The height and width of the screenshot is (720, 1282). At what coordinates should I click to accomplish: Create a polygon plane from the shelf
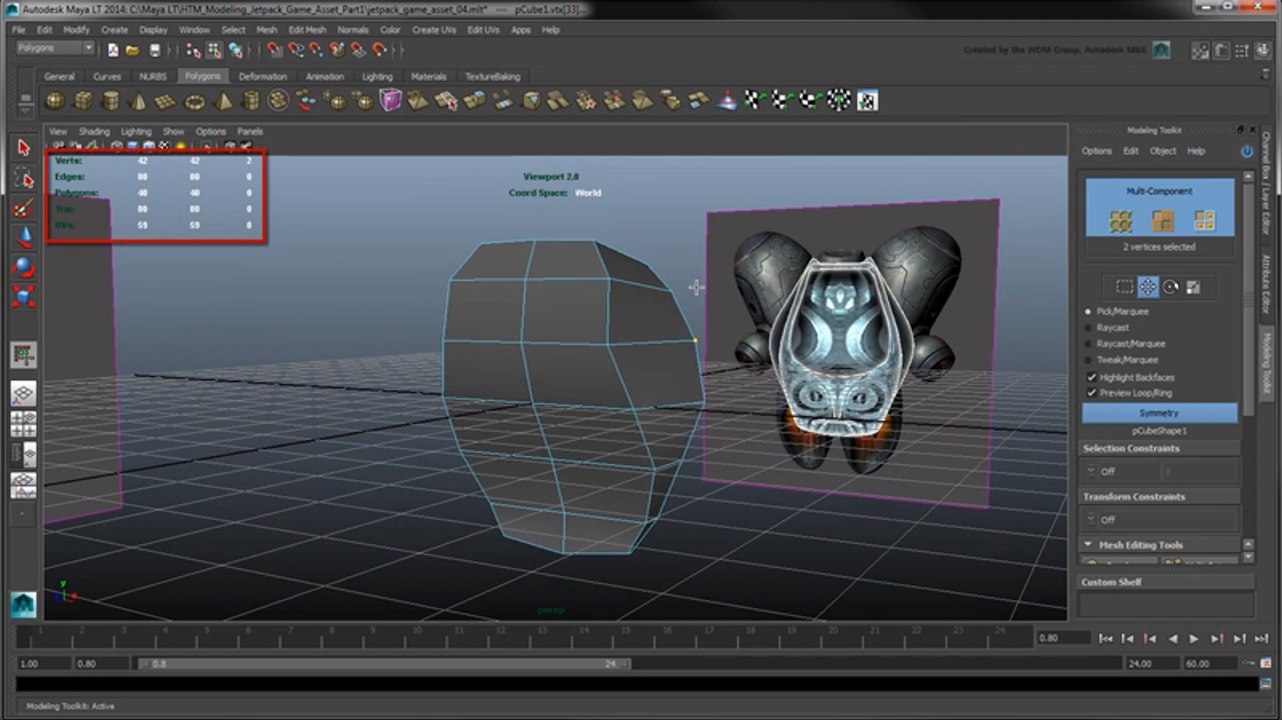click(x=166, y=101)
